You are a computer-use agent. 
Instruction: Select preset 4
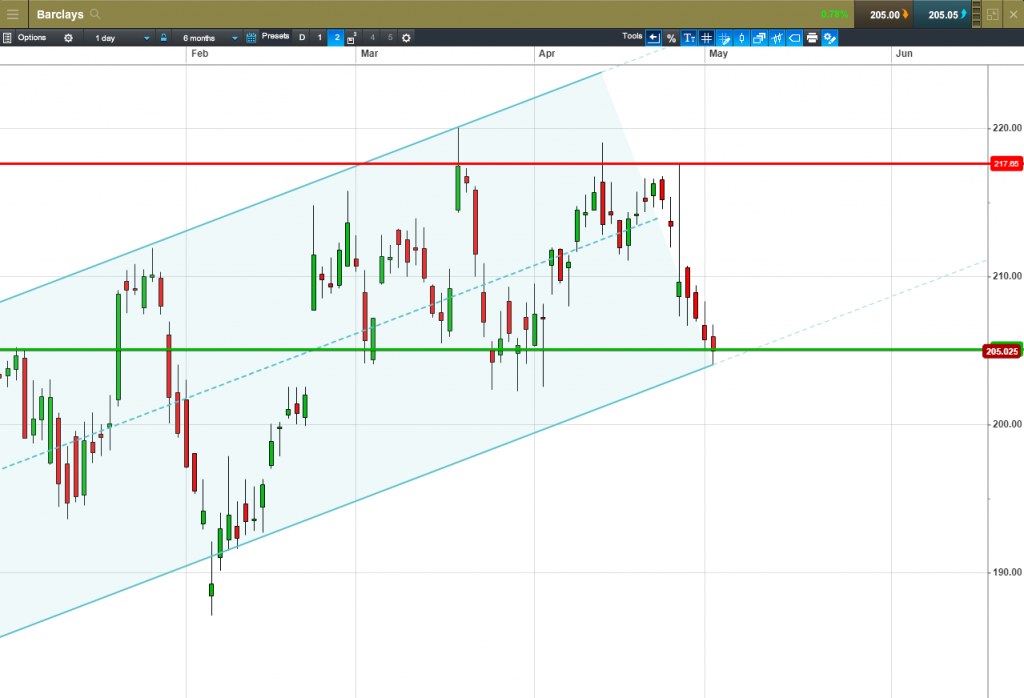(373, 38)
